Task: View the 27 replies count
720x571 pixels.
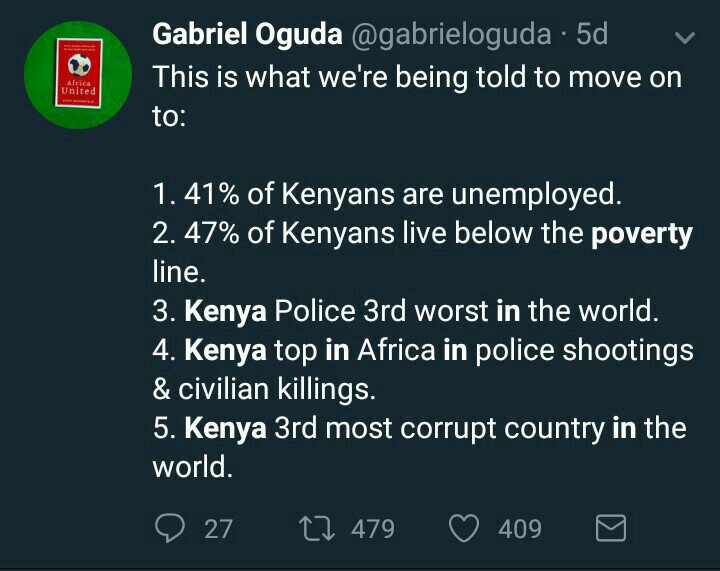Action: click(218, 528)
